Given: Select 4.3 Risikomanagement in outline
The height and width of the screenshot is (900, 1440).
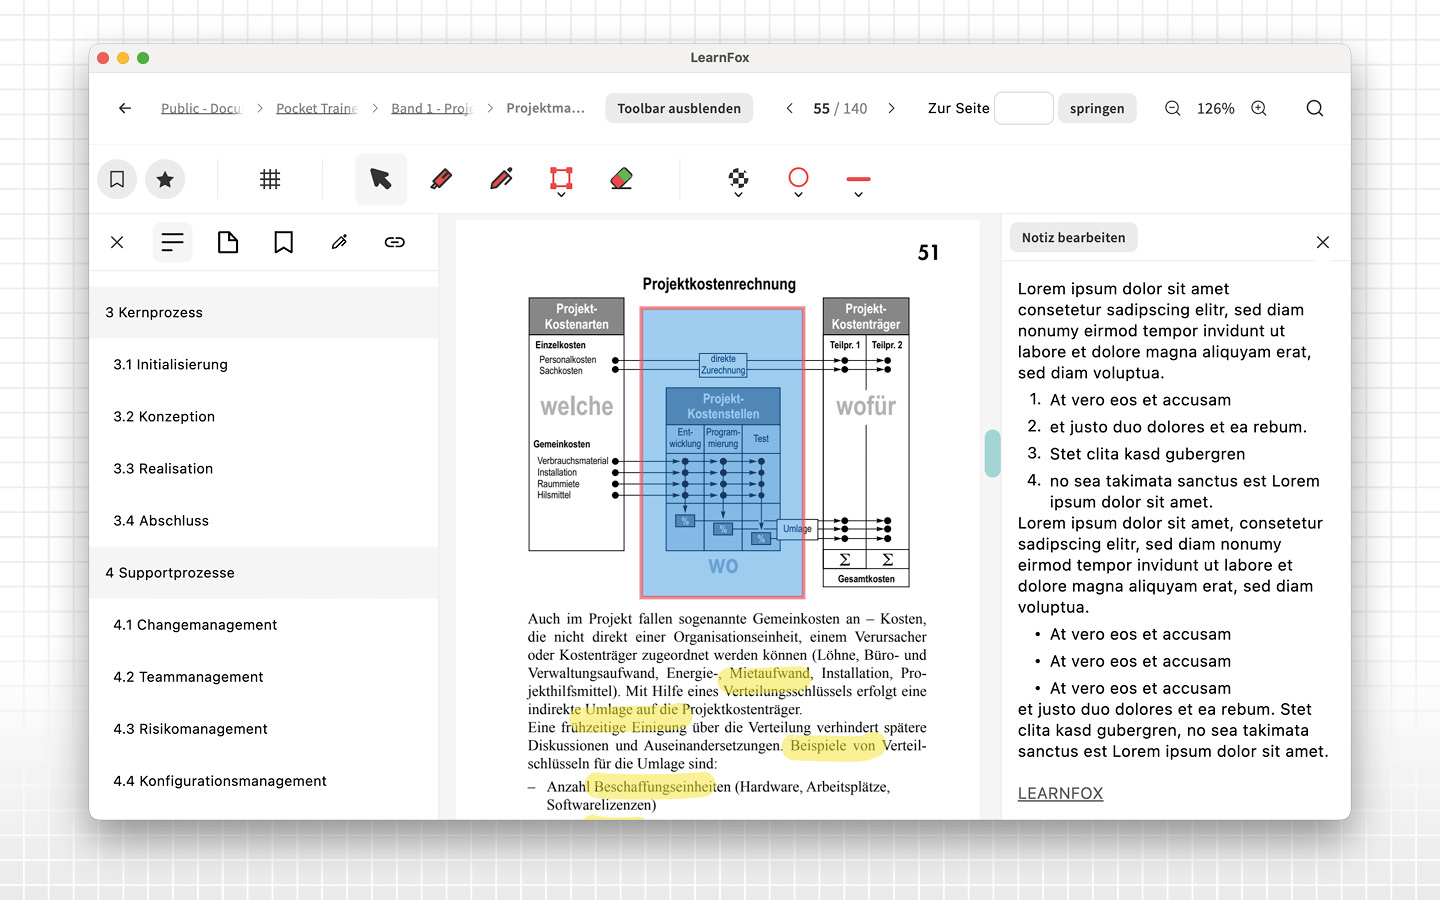Looking at the screenshot, I should point(264,729).
